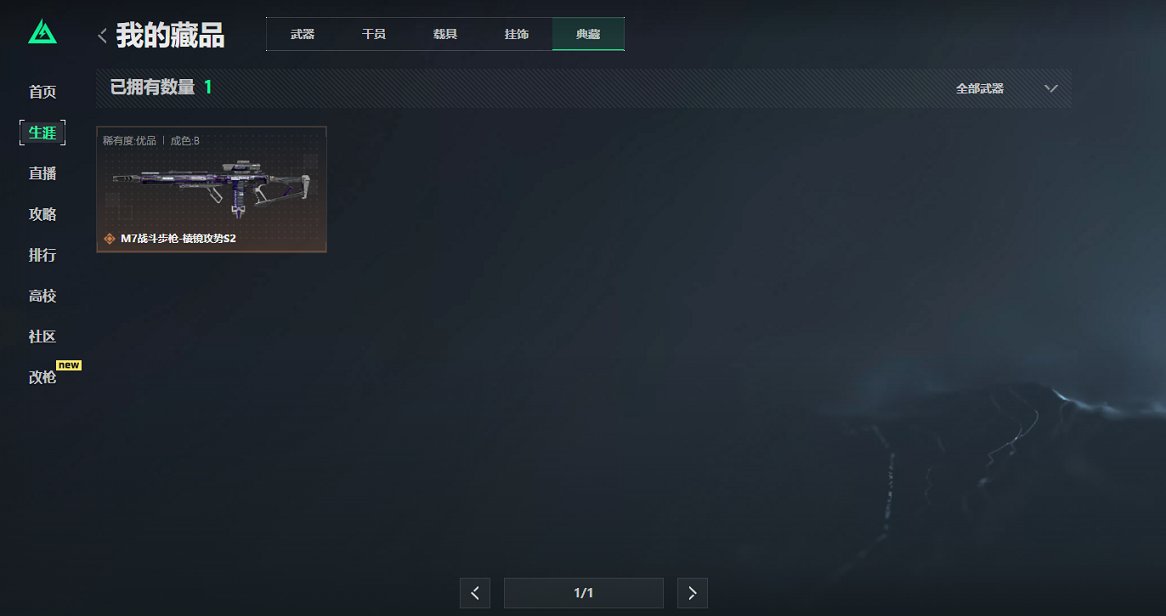Click the green triangle logo icon
This screenshot has width=1166, height=616.
[42, 32]
